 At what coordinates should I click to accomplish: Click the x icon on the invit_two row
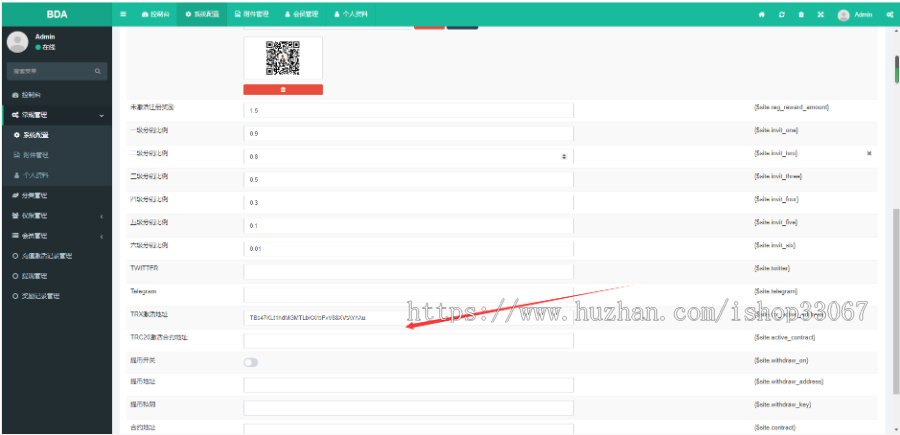(x=869, y=153)
